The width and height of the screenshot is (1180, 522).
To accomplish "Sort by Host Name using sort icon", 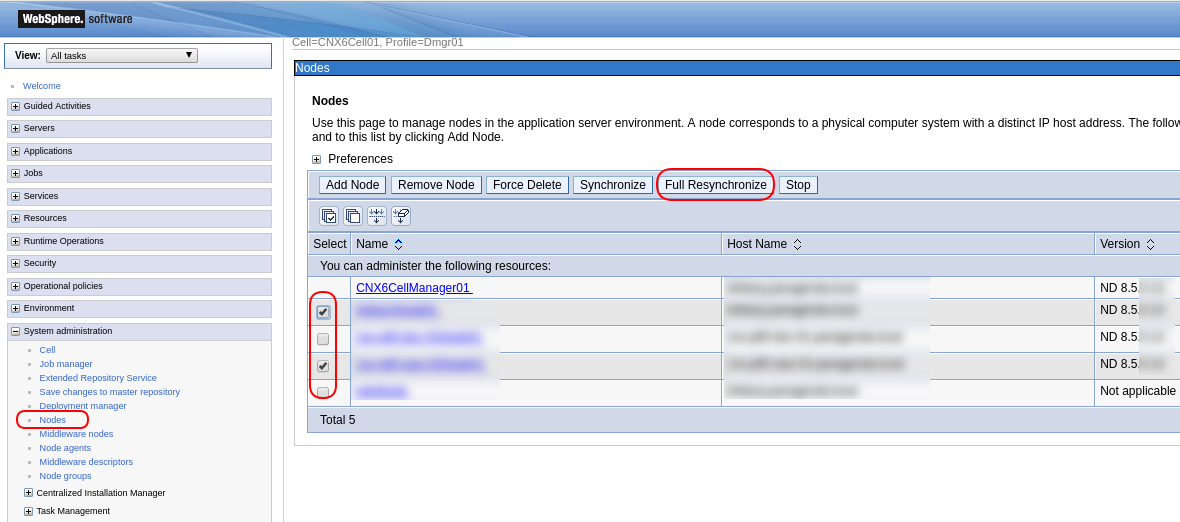I will (x=797, y=244).
